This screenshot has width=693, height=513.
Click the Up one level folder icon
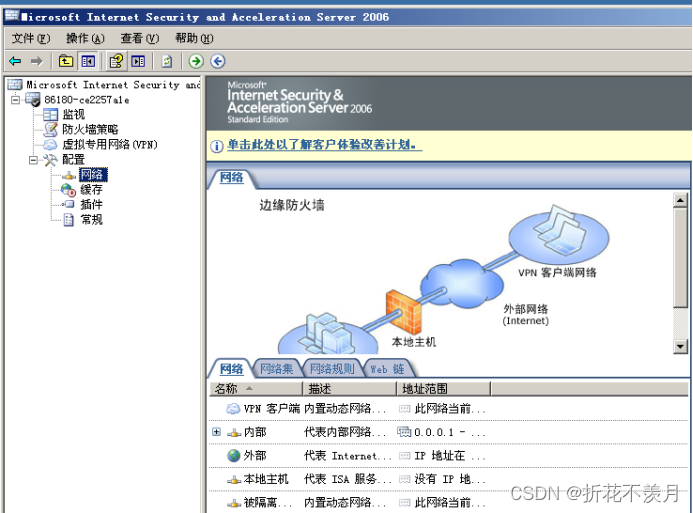[66, 61]
